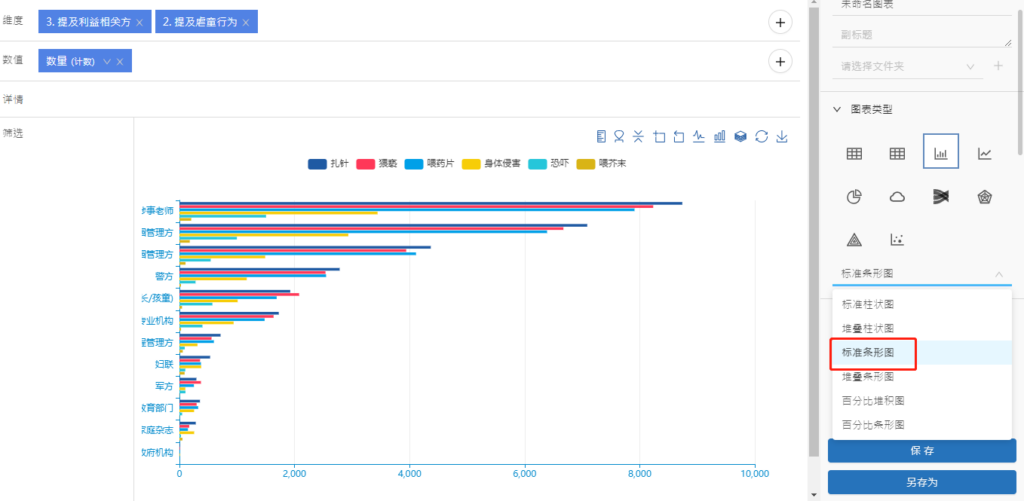Click the 保存 button

click(x=921, y=451)
